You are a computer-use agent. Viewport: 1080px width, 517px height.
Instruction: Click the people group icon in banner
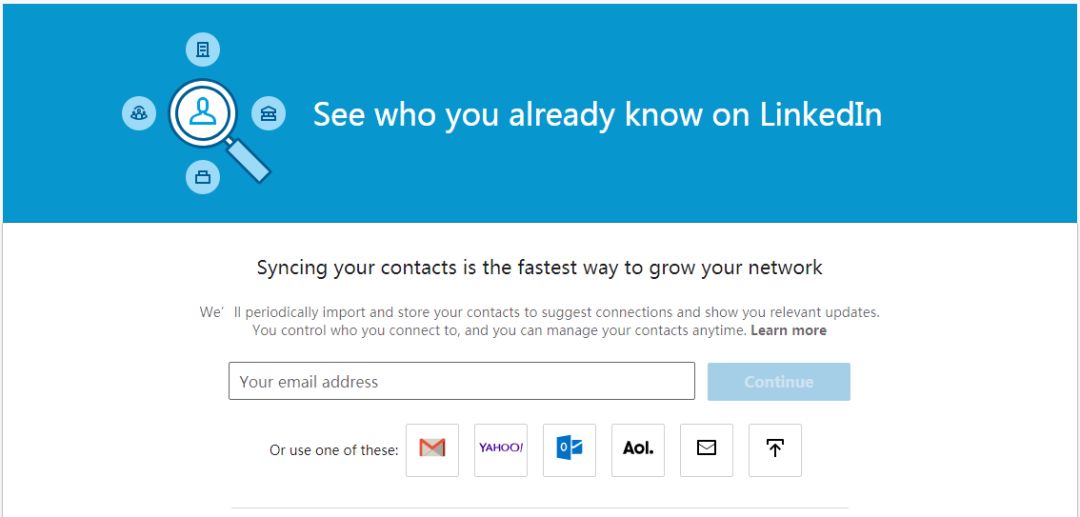[139, 114]
